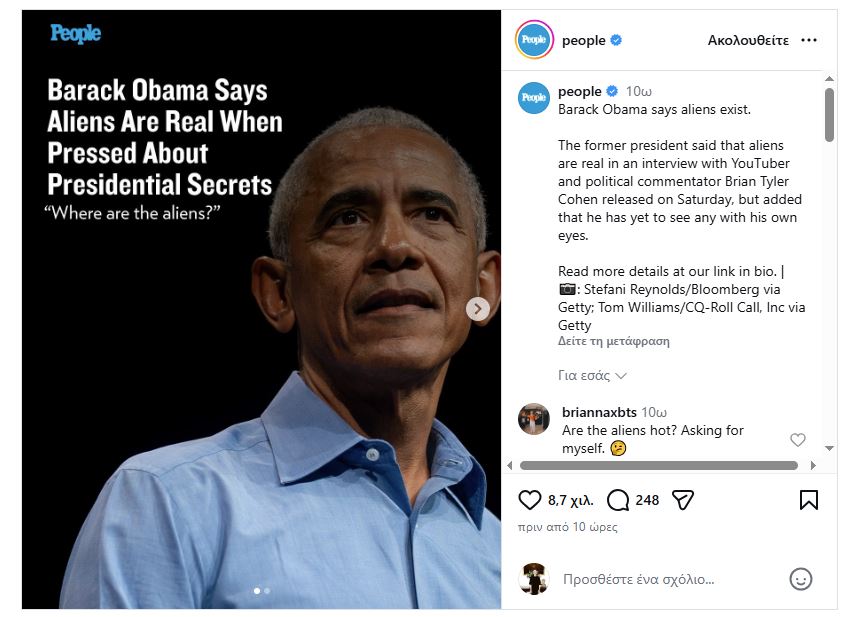The image size is (856, 617).
Task: Share the post with the paper plane icon
Action: click(x=683, y=500)
